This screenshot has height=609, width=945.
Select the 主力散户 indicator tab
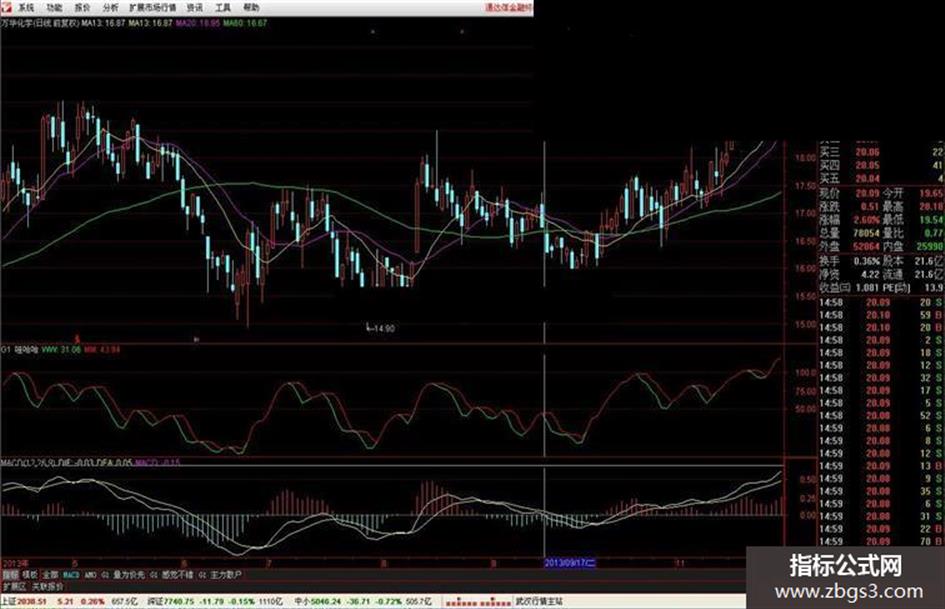pyautogui.click(x=226, y=575)
